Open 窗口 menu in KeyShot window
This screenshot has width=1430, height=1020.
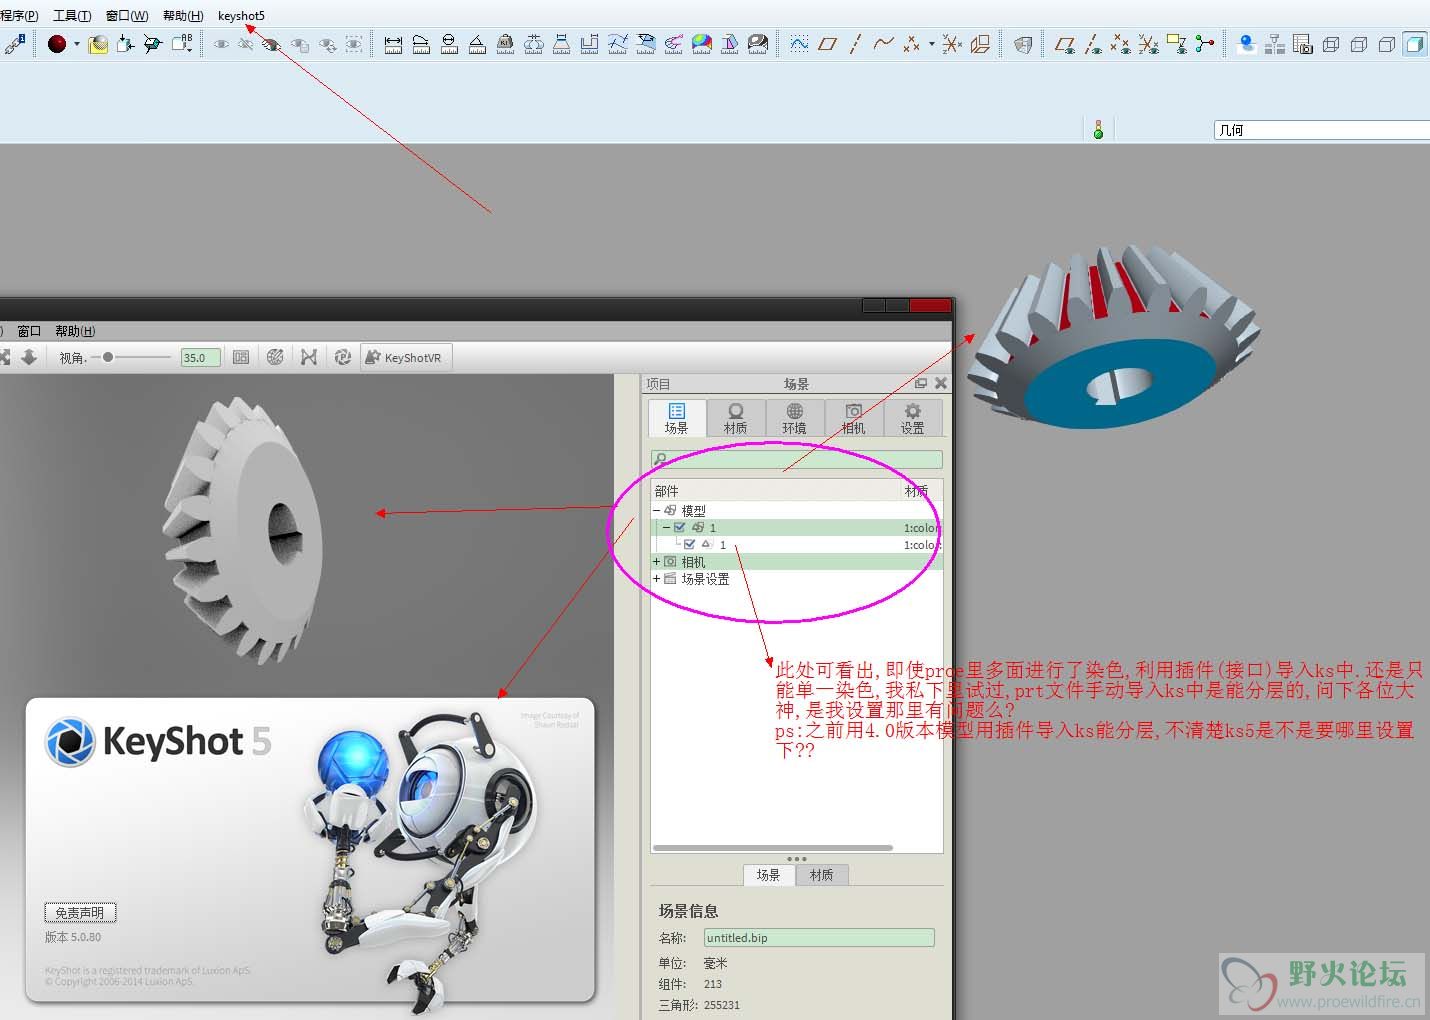pos(29,331)
